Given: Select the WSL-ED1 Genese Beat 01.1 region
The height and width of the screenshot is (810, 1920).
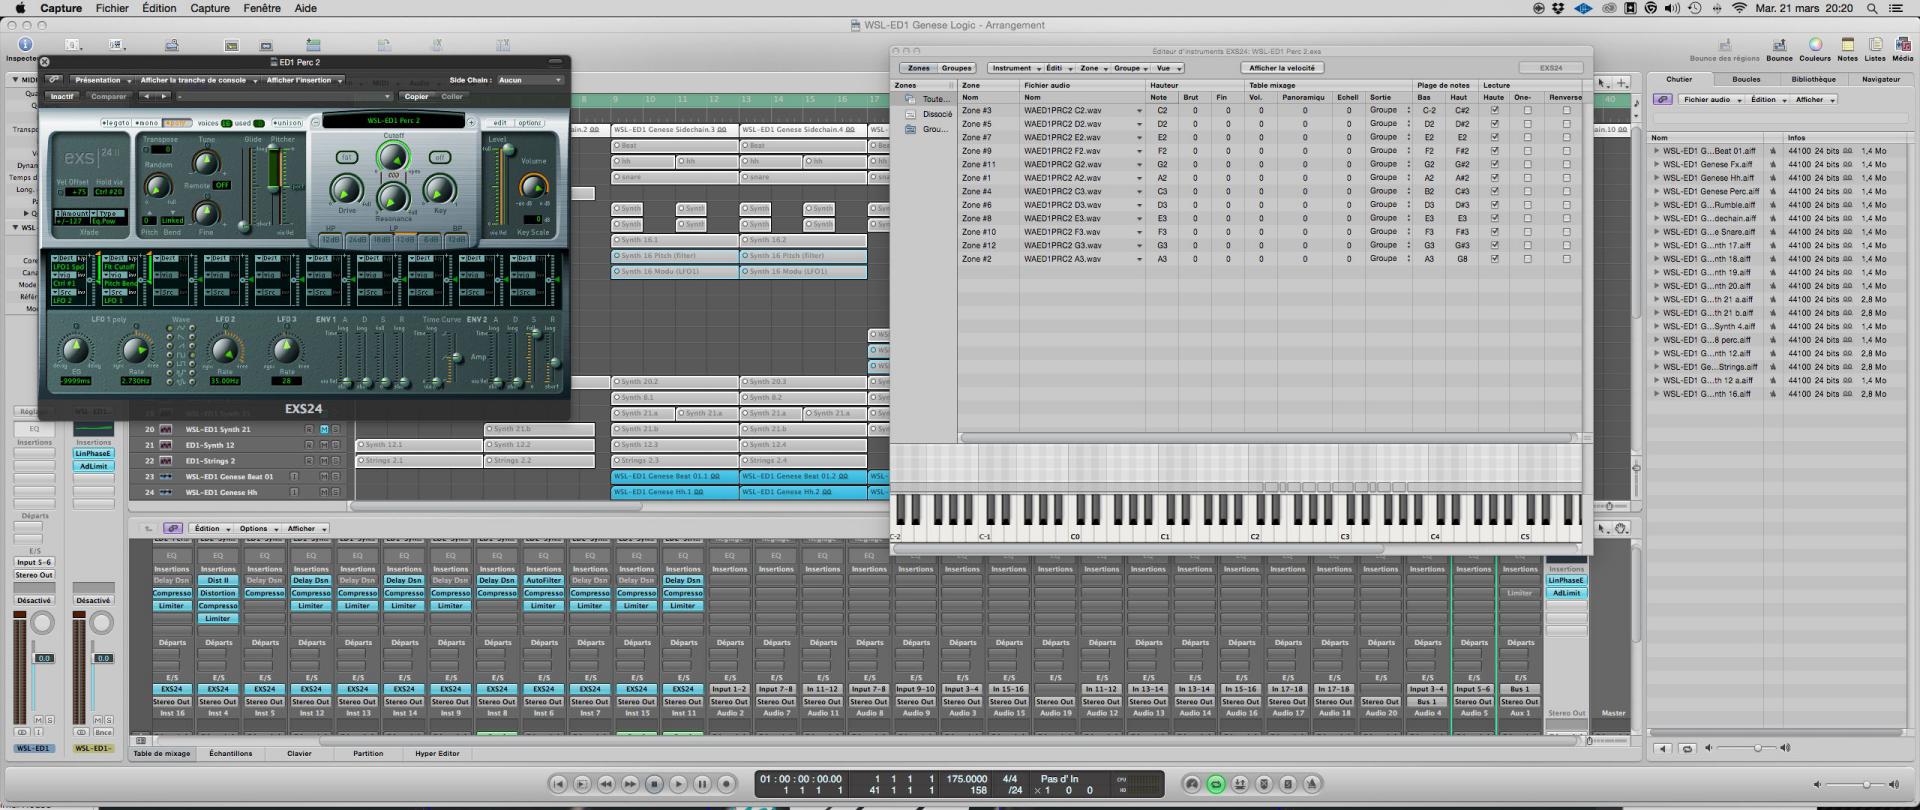Looking at the screenshot, I should [x=675, y=477].
